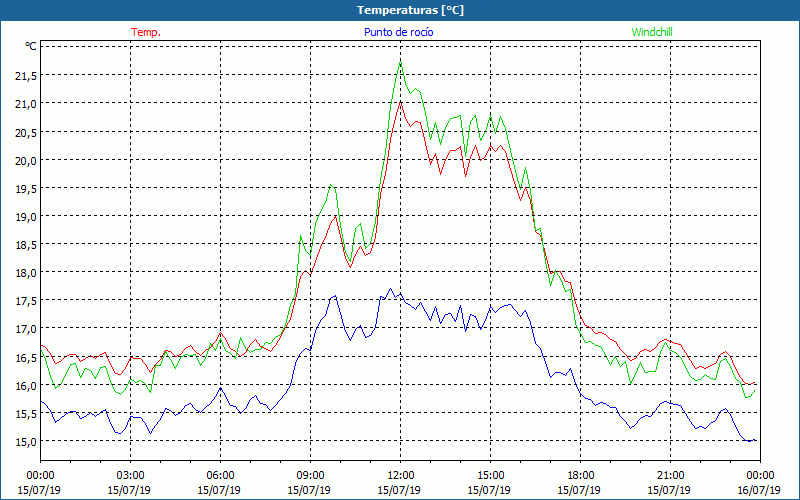Click the 17,0 y-axis value
This screenshot has height=500, width=800.
[x=26, y=329]
